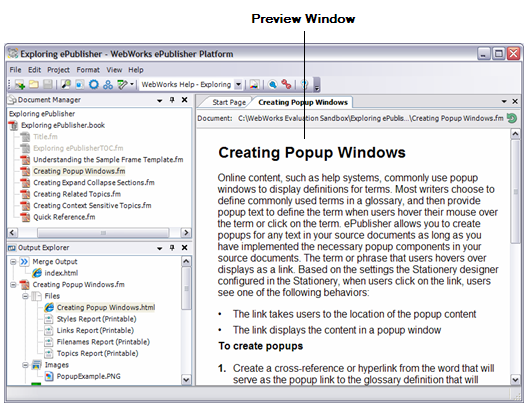
Task: Open the WebWorks Help - Exploring target dropdown
Action: [x=238, y=85]
